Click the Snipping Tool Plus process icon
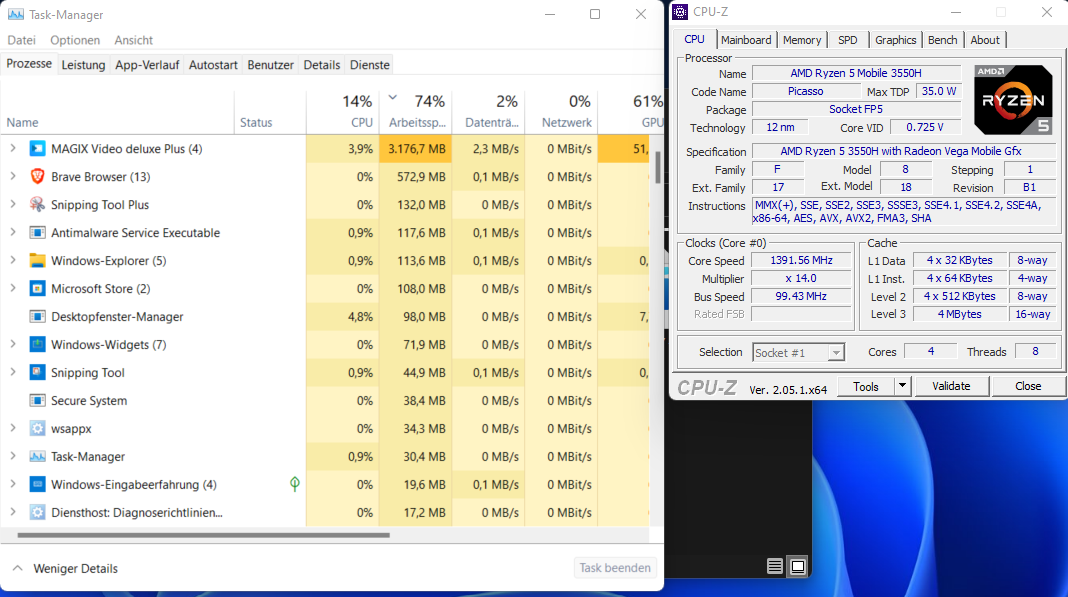The height and width of the screenshot is (597, 1068). point(37,204)
